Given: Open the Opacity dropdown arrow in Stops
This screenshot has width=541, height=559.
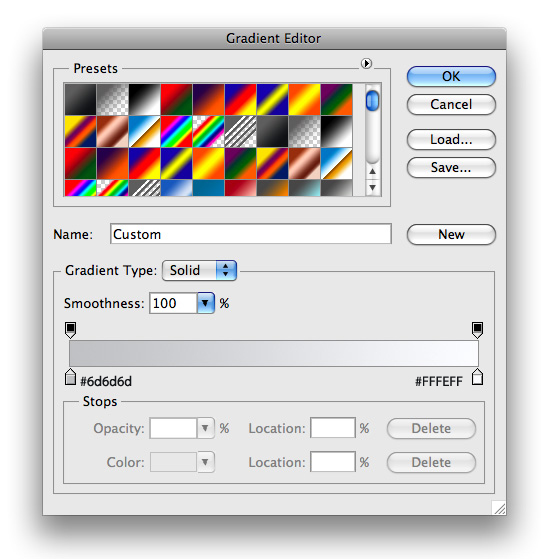Looking at the screenshot, I should (206, 428).
